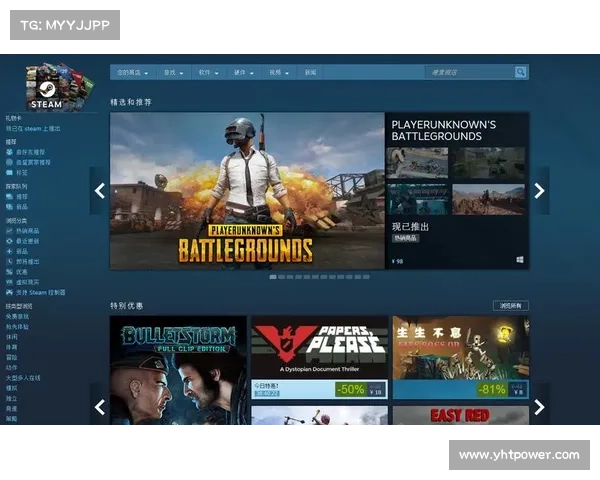Open the 视频 dropdown menu
600x480 pixels.
point(279,72)
